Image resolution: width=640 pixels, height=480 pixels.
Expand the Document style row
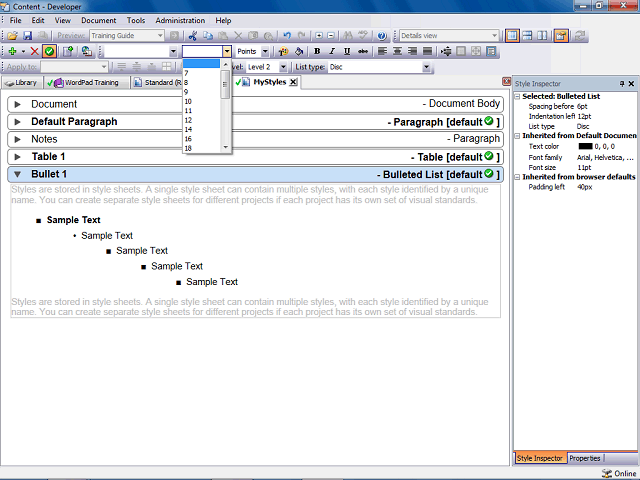[18, 104]
